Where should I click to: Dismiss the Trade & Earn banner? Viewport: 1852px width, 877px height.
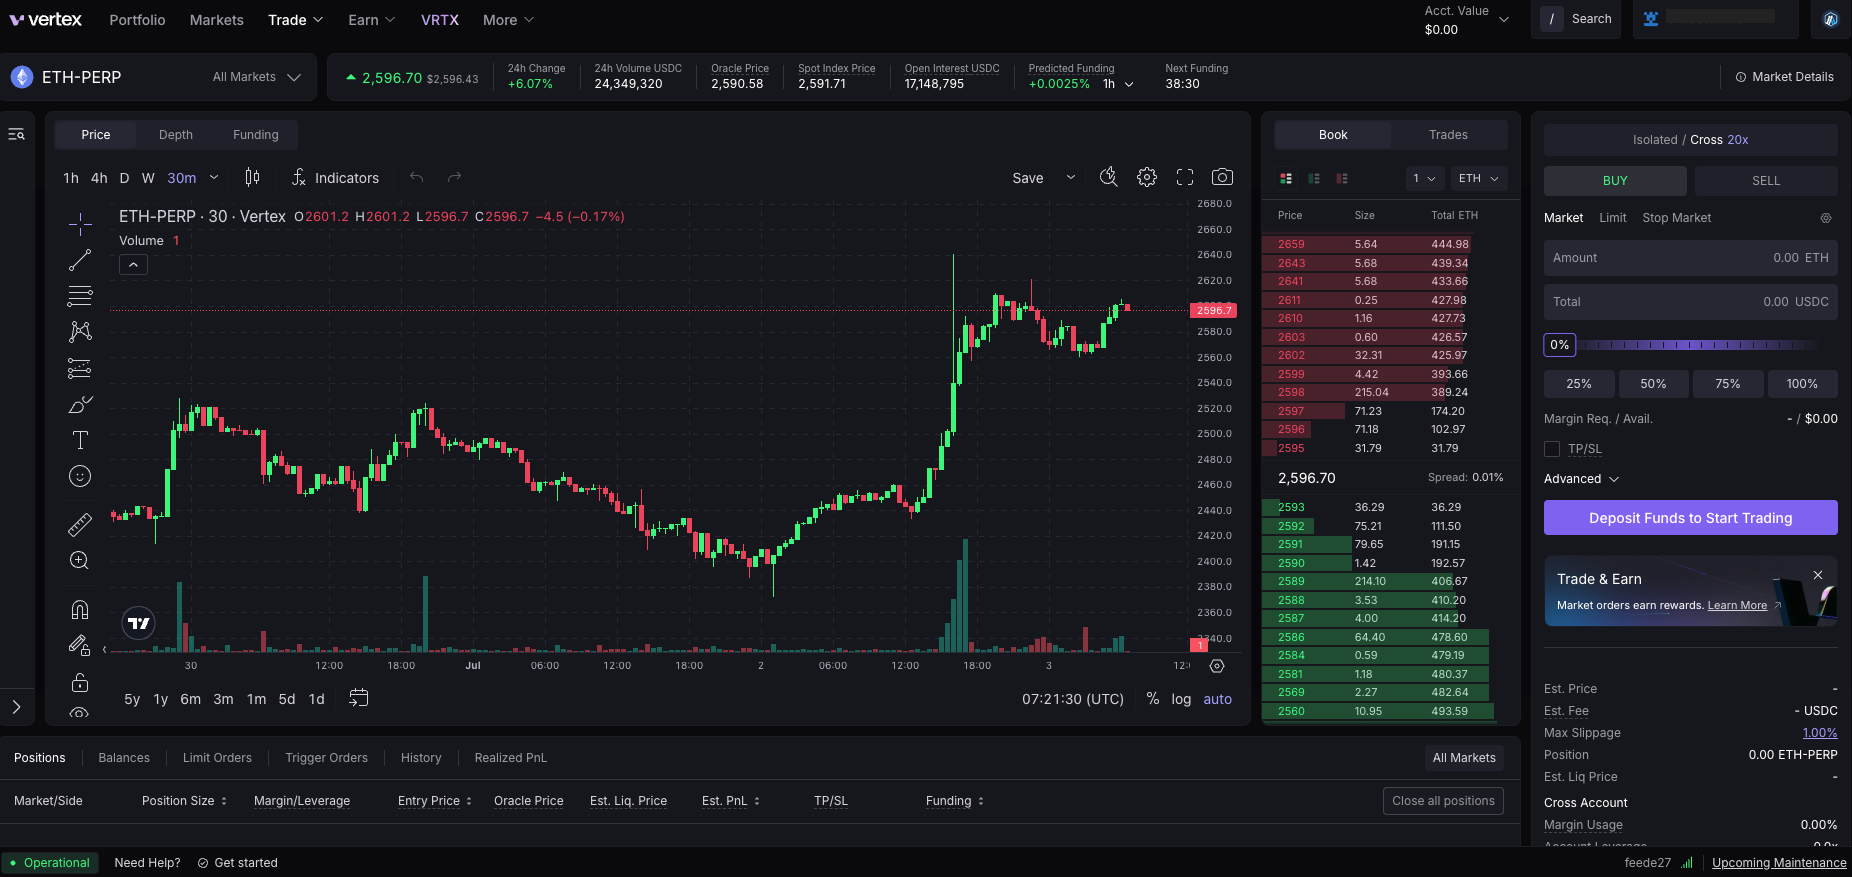pyautogui.click(x=1818, y=575)
